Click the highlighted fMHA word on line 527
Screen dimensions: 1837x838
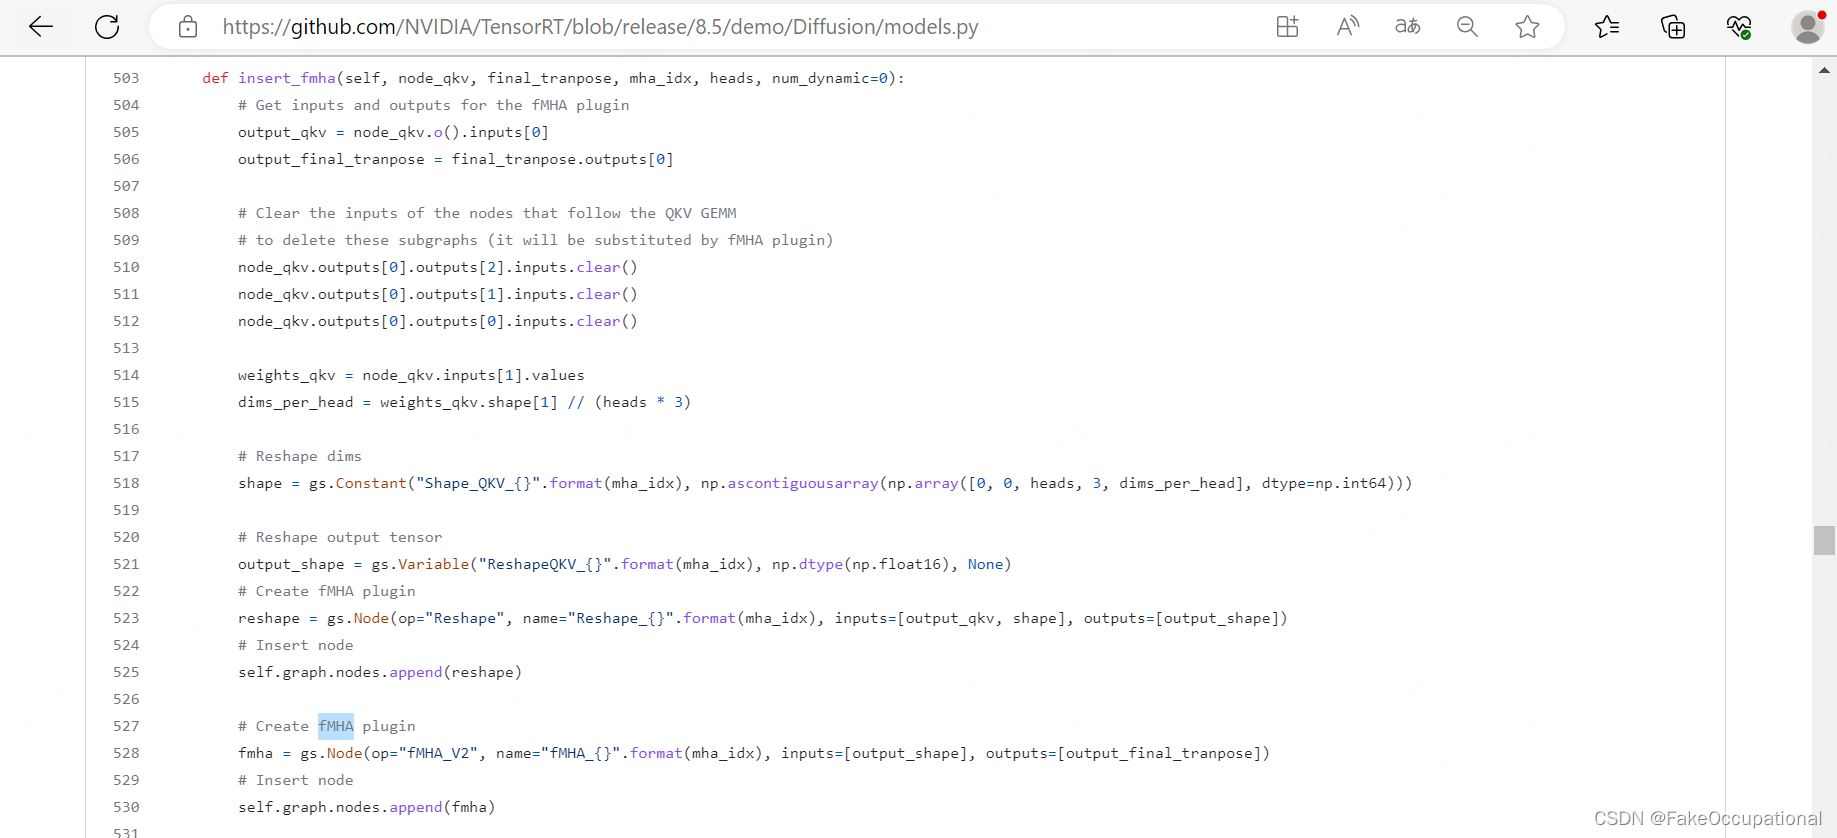pos(336,726)
